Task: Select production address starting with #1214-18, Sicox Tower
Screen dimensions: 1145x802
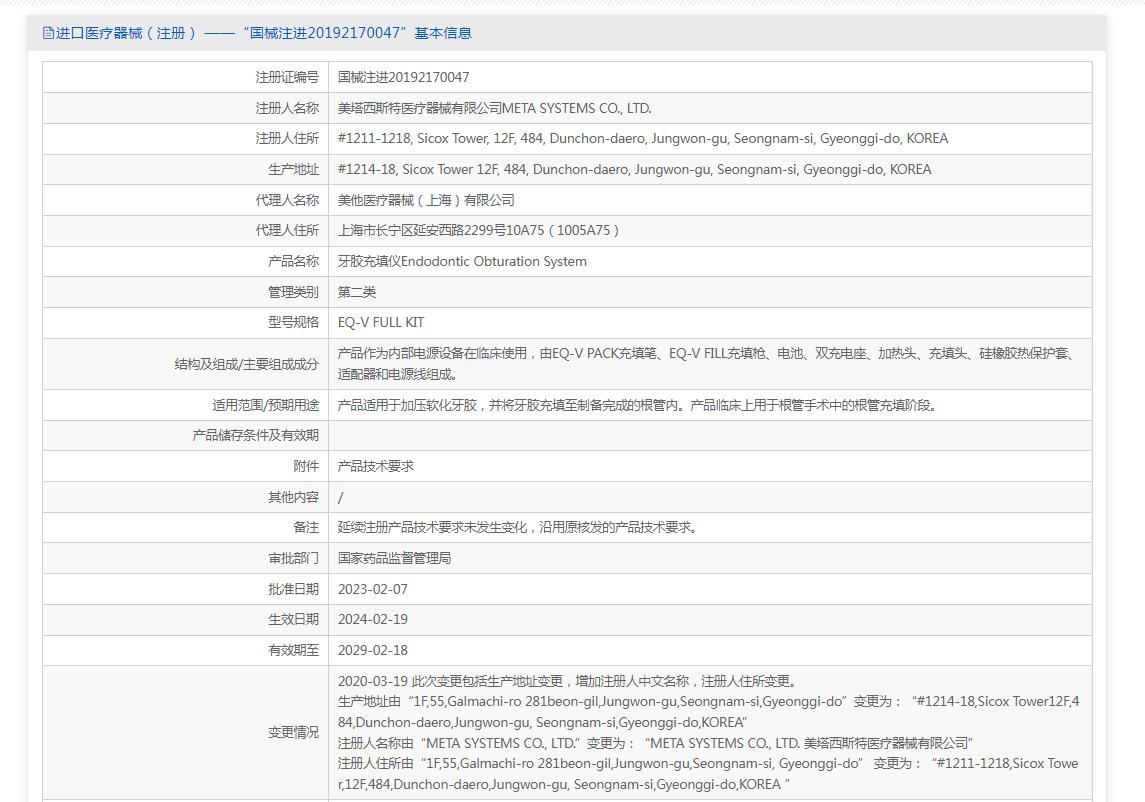Action: [x=635, y=169]
